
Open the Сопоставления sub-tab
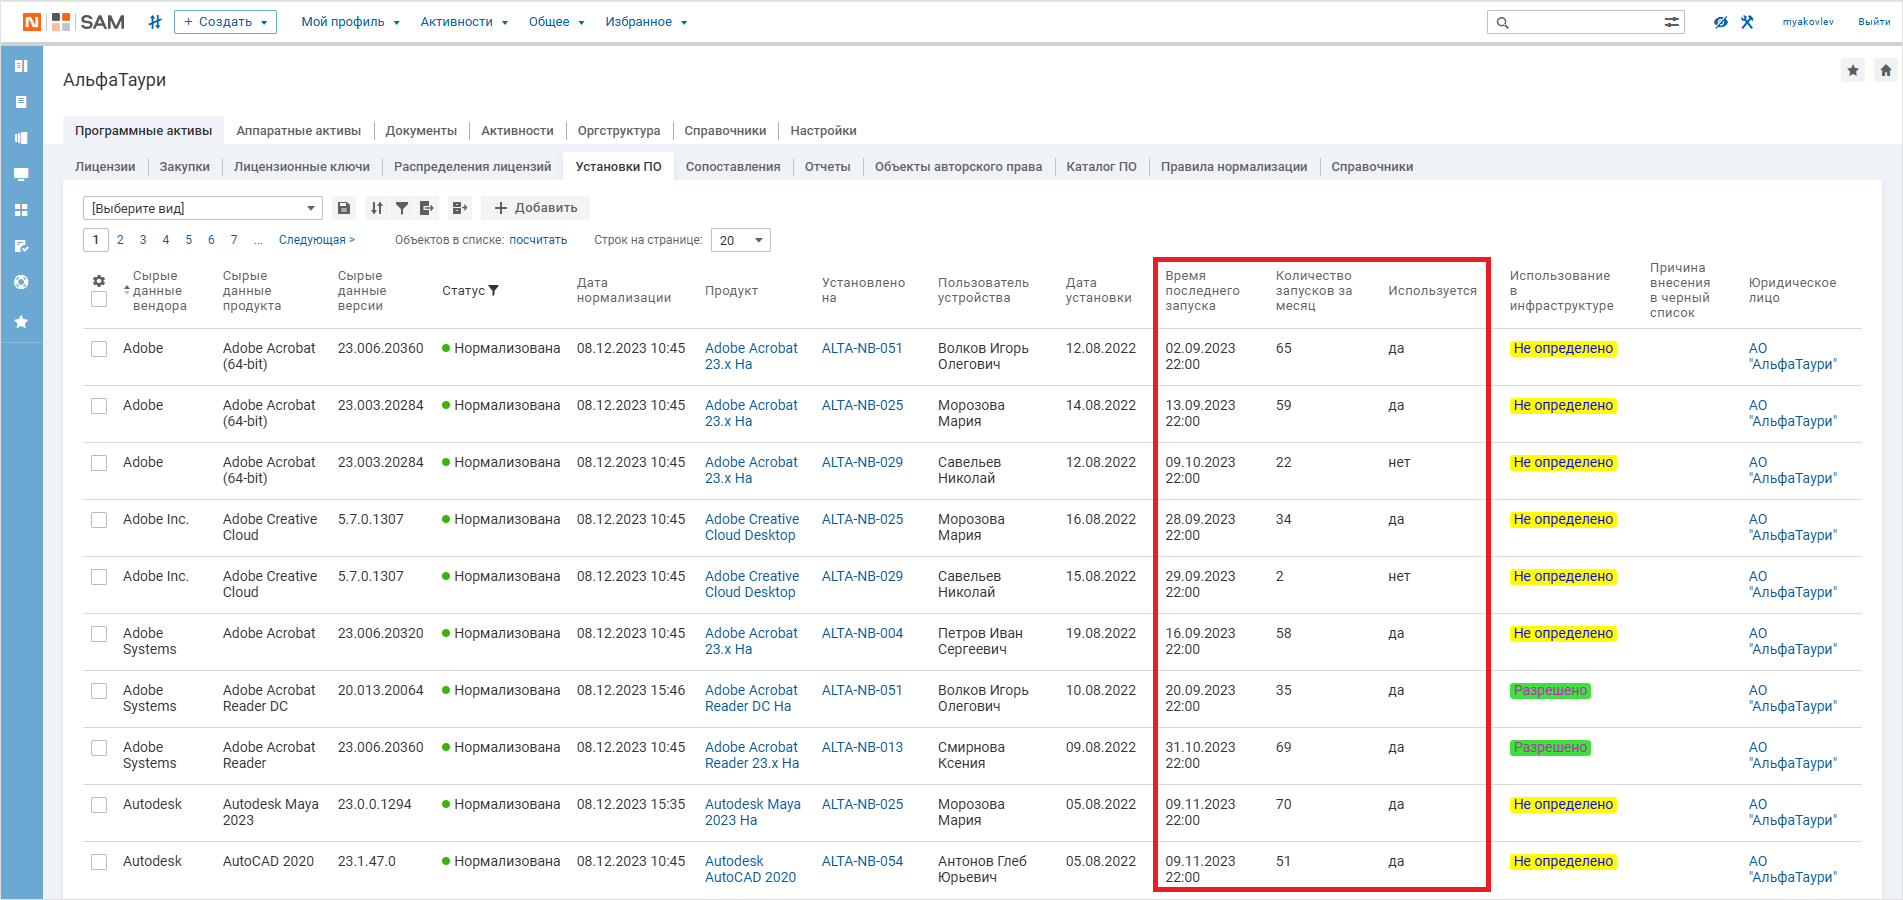pos(733,167)
